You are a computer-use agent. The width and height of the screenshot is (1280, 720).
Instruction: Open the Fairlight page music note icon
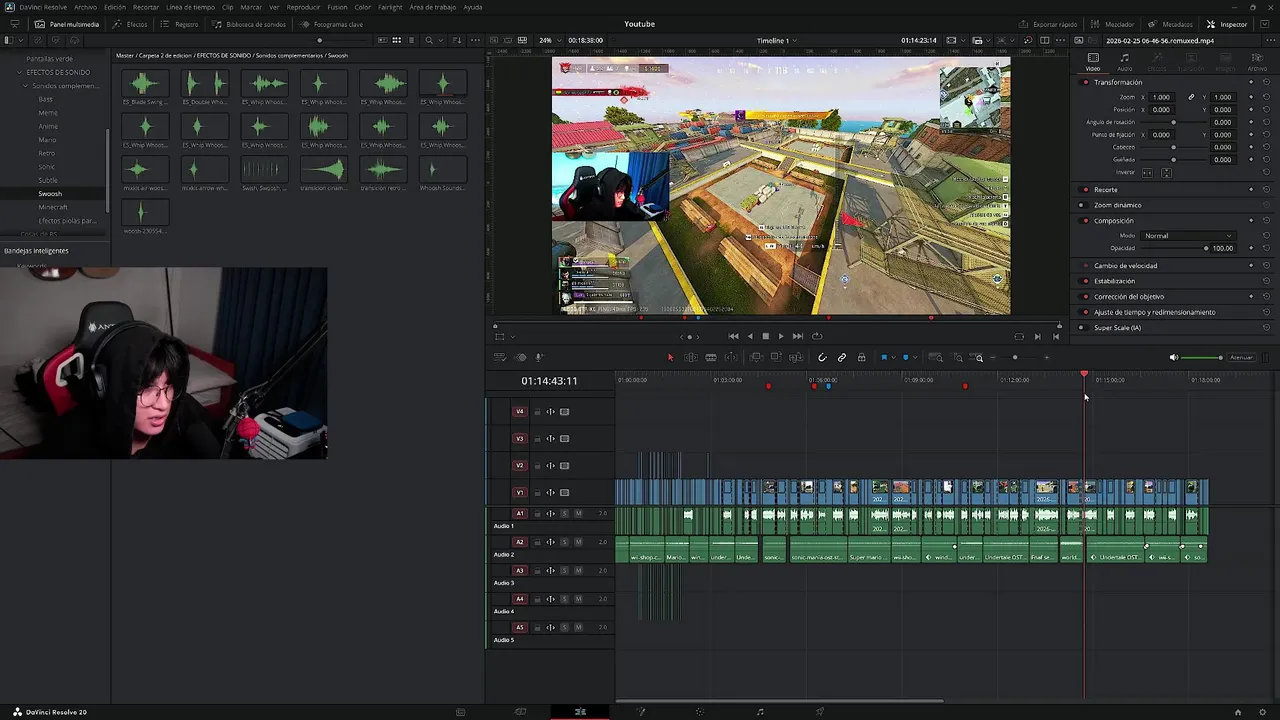760,712
